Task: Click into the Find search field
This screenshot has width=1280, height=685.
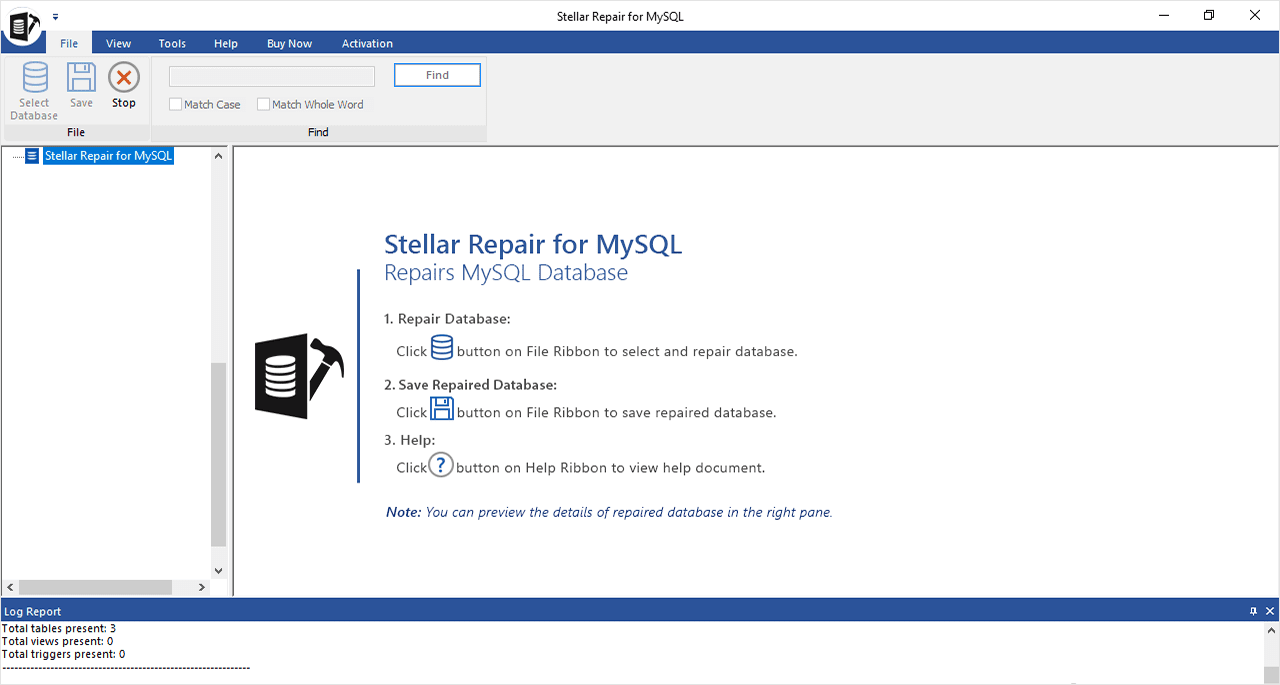Action: (x=272, y=76)
